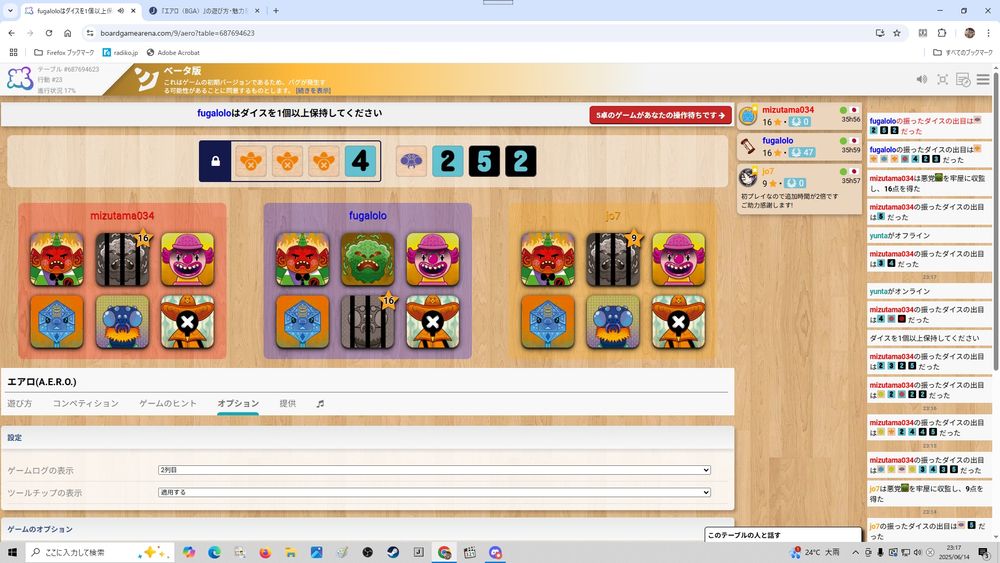
Task: Click fugalolo's green monster villain card
Action: tap(367, 260)
